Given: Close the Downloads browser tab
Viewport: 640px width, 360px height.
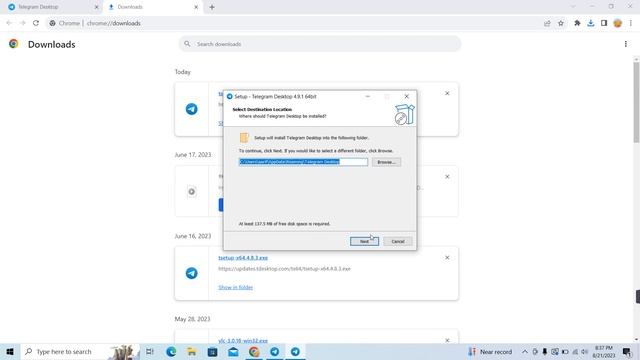Looking at the screenshot, I should (x=196, y=7).
